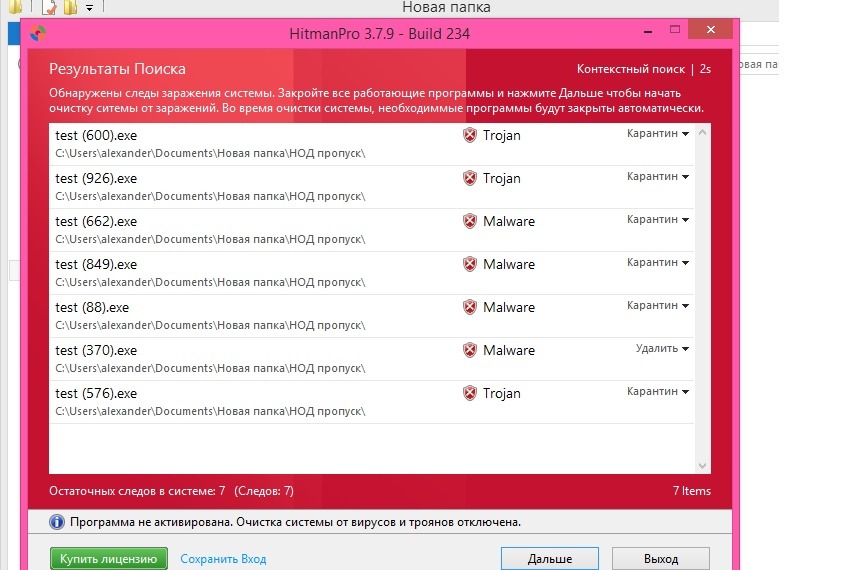
Task: Click threat shield icon for test (662).exe
Action: point(469,221)
